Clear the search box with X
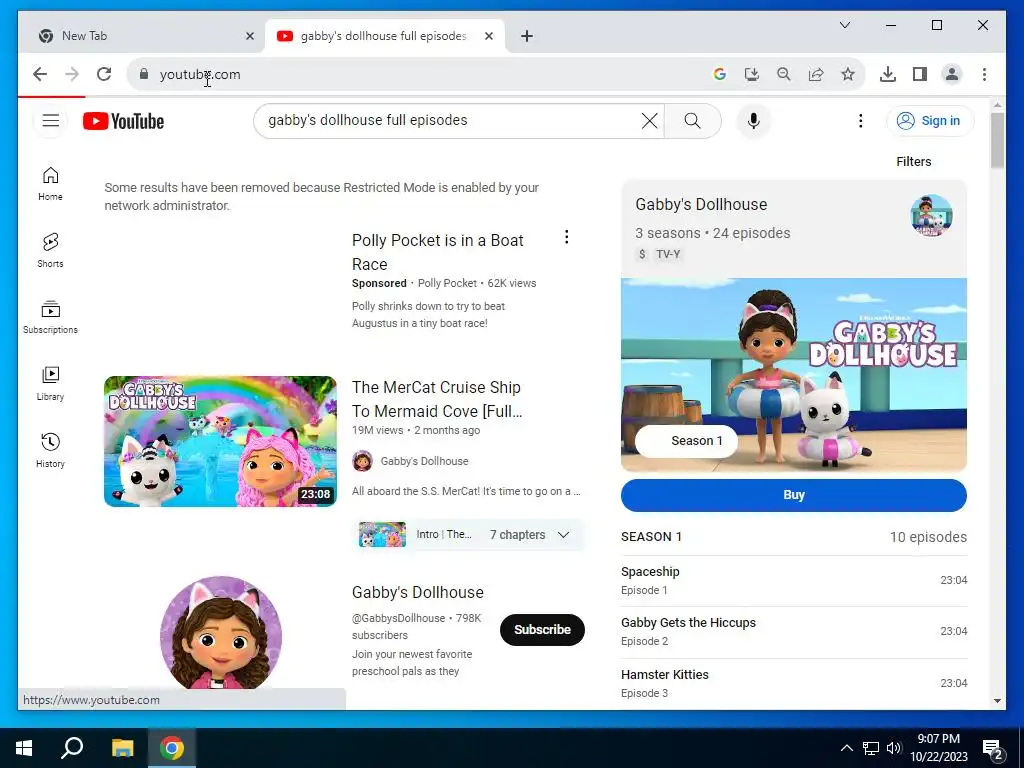The height and width of the screenshot is (768, 1024). pos(649,121)
